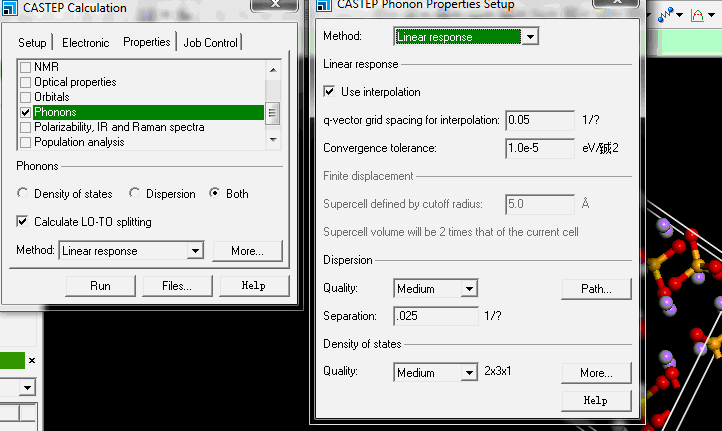722x431 pixels.
Task: Click the arc measurement toolbar icon
Action: [698, 16]
